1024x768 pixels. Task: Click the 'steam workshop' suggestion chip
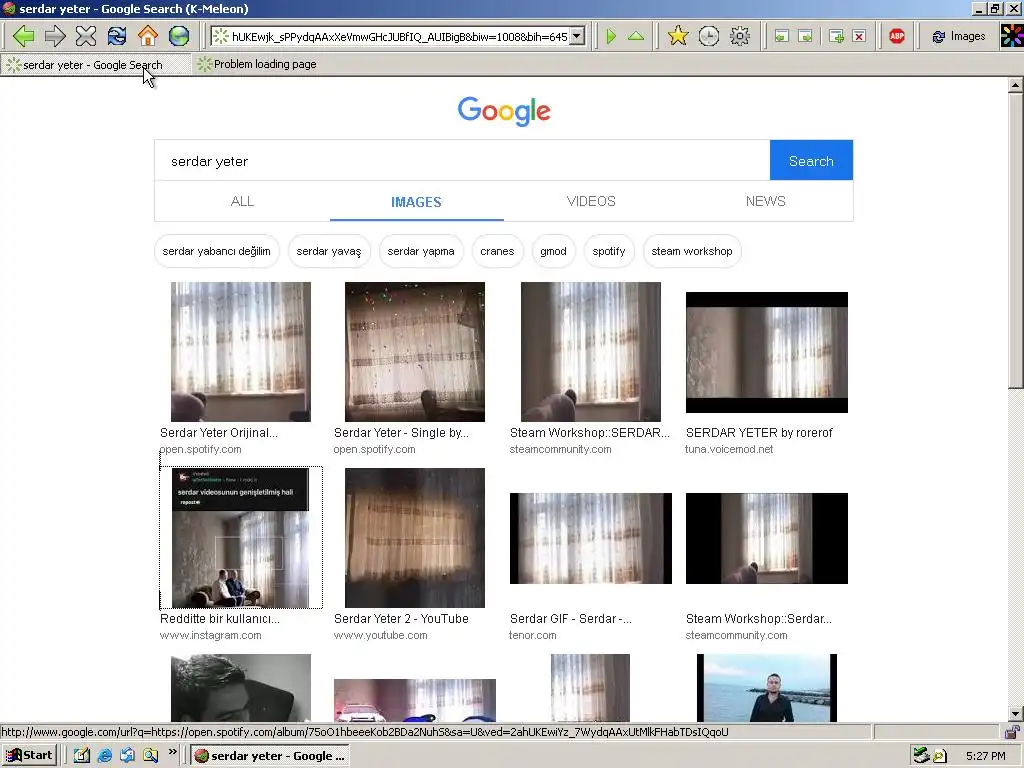coord(692,251)
